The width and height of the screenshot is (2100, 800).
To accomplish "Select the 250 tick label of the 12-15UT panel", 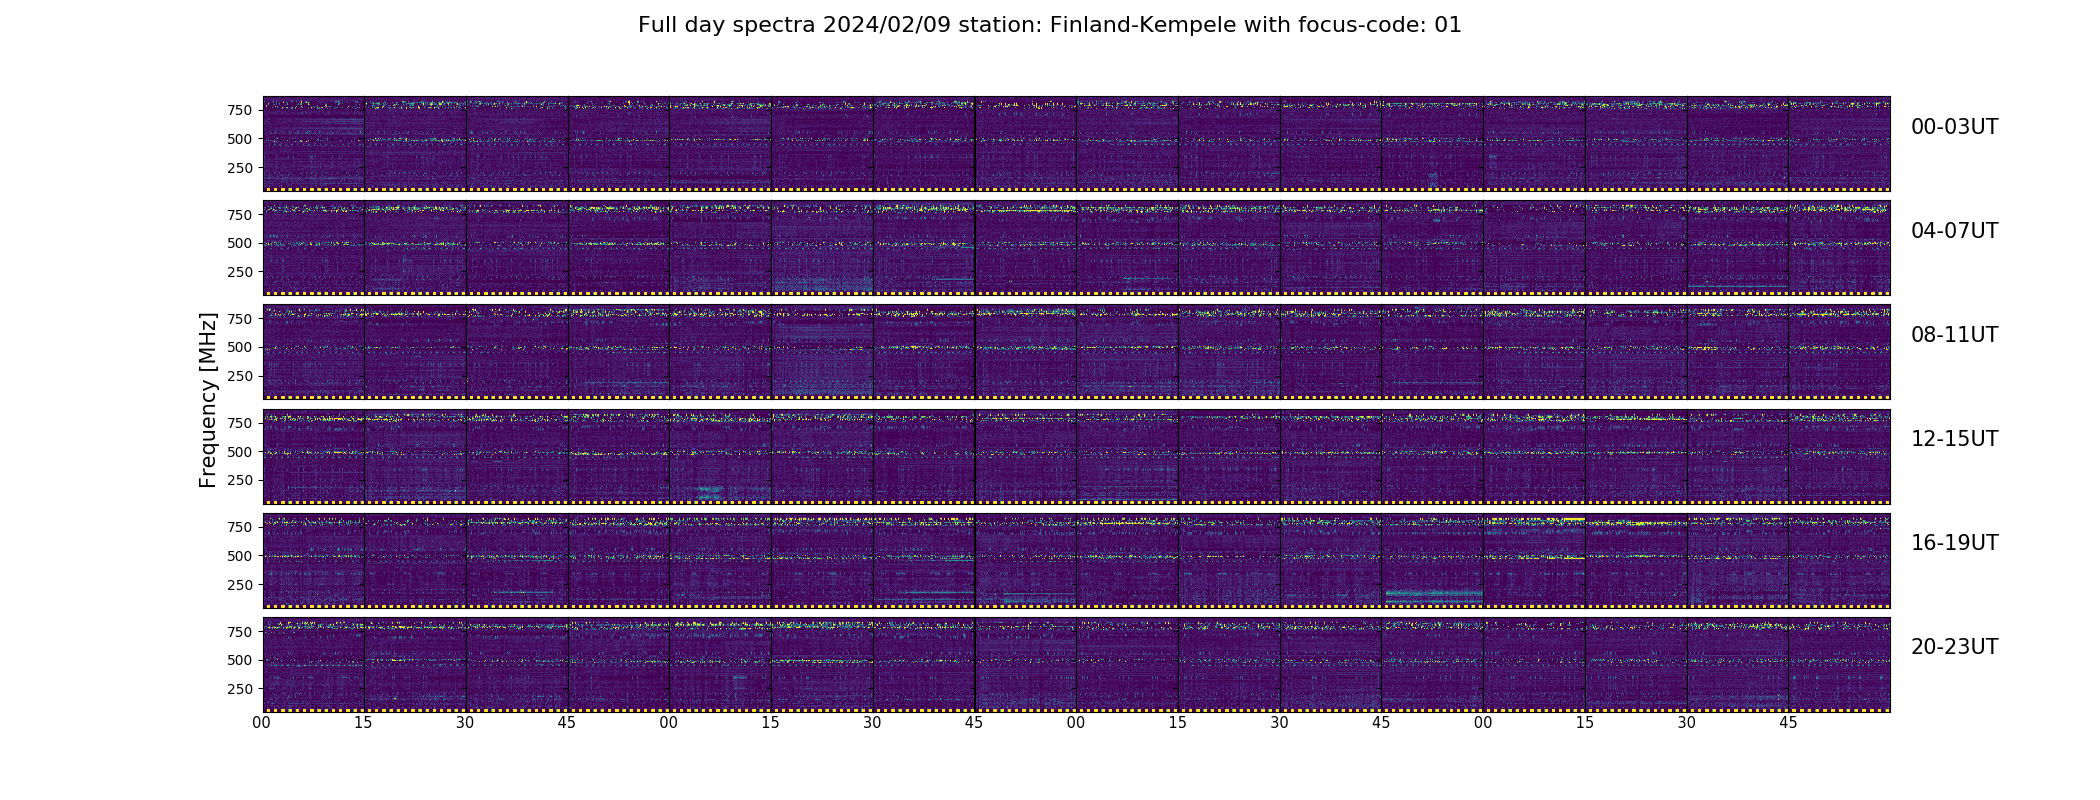I will click(x=240, y=480).
